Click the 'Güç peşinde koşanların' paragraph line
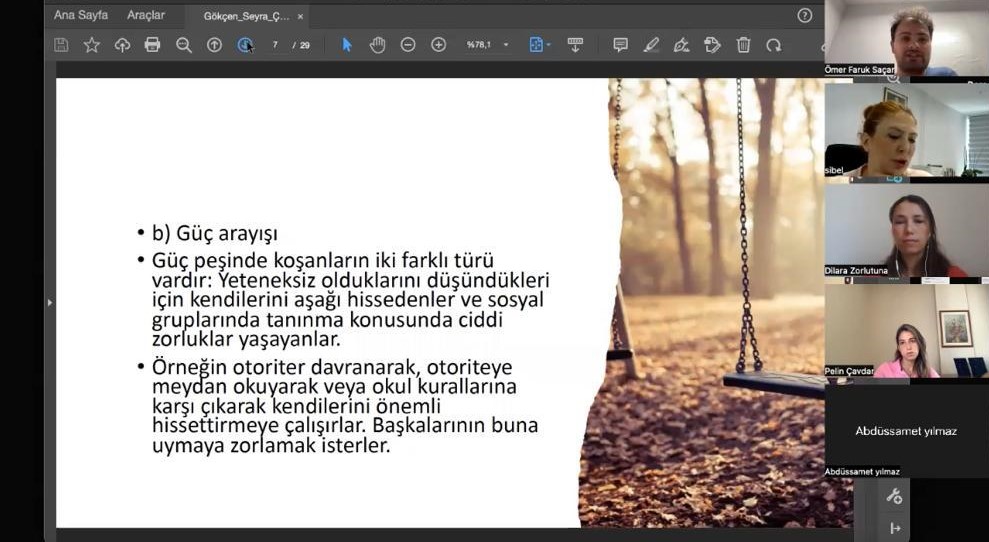Screen dimensions: 989x542 click(323, 260)
